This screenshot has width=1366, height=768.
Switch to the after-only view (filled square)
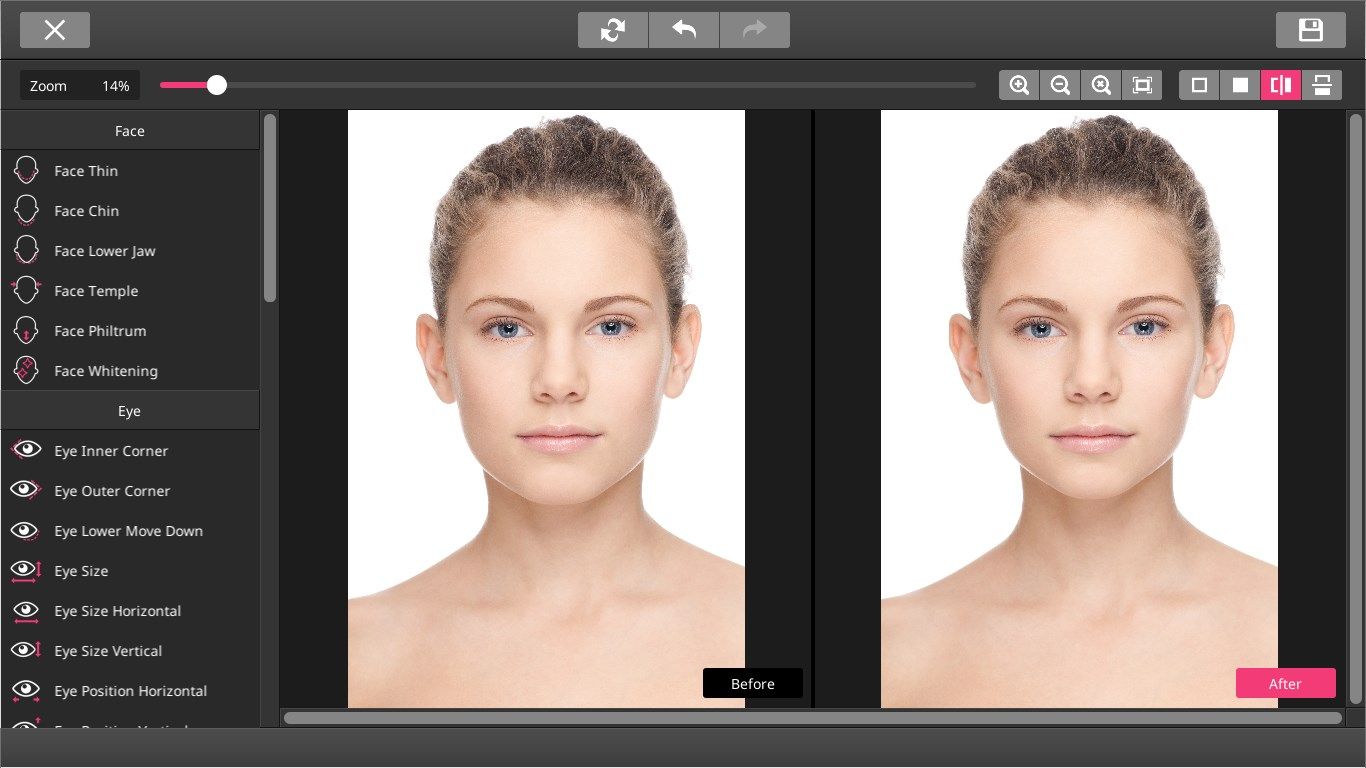pyautogui.click(x=1240, y=85)
